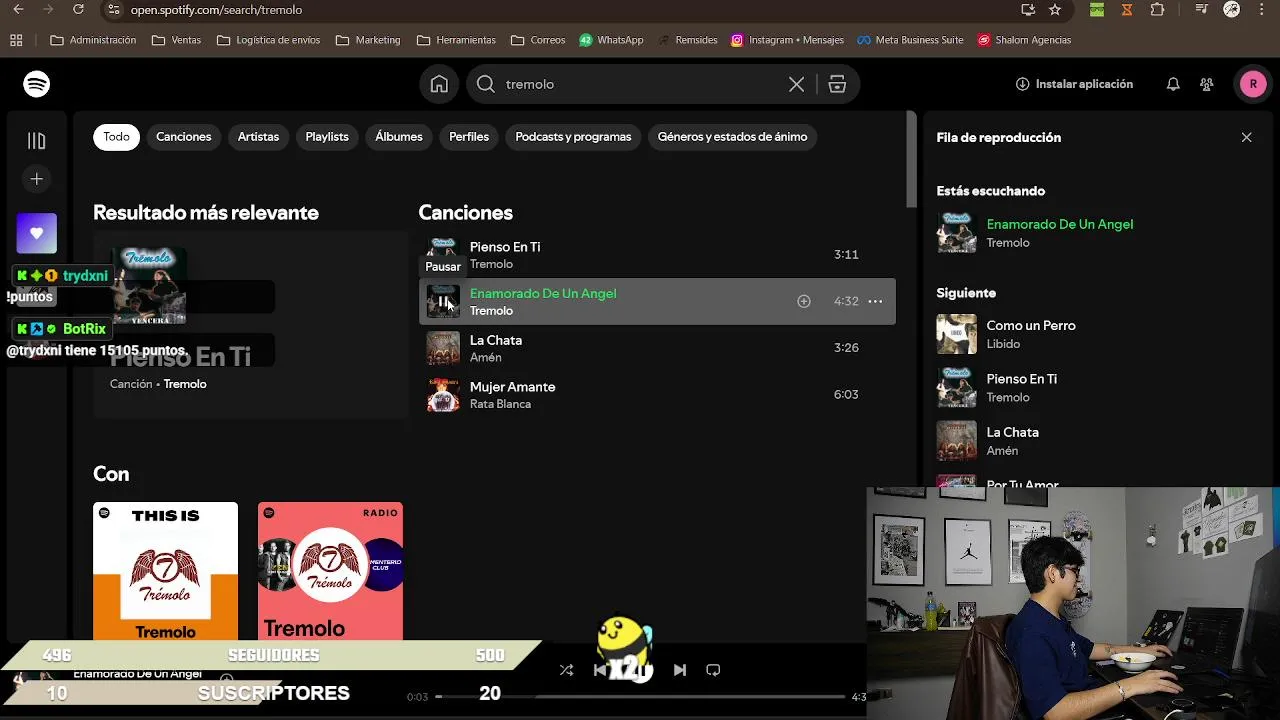This screenshot has height=720, width=1280.
Task: Open Rata Blanca artist link
Action: [500, 404]
